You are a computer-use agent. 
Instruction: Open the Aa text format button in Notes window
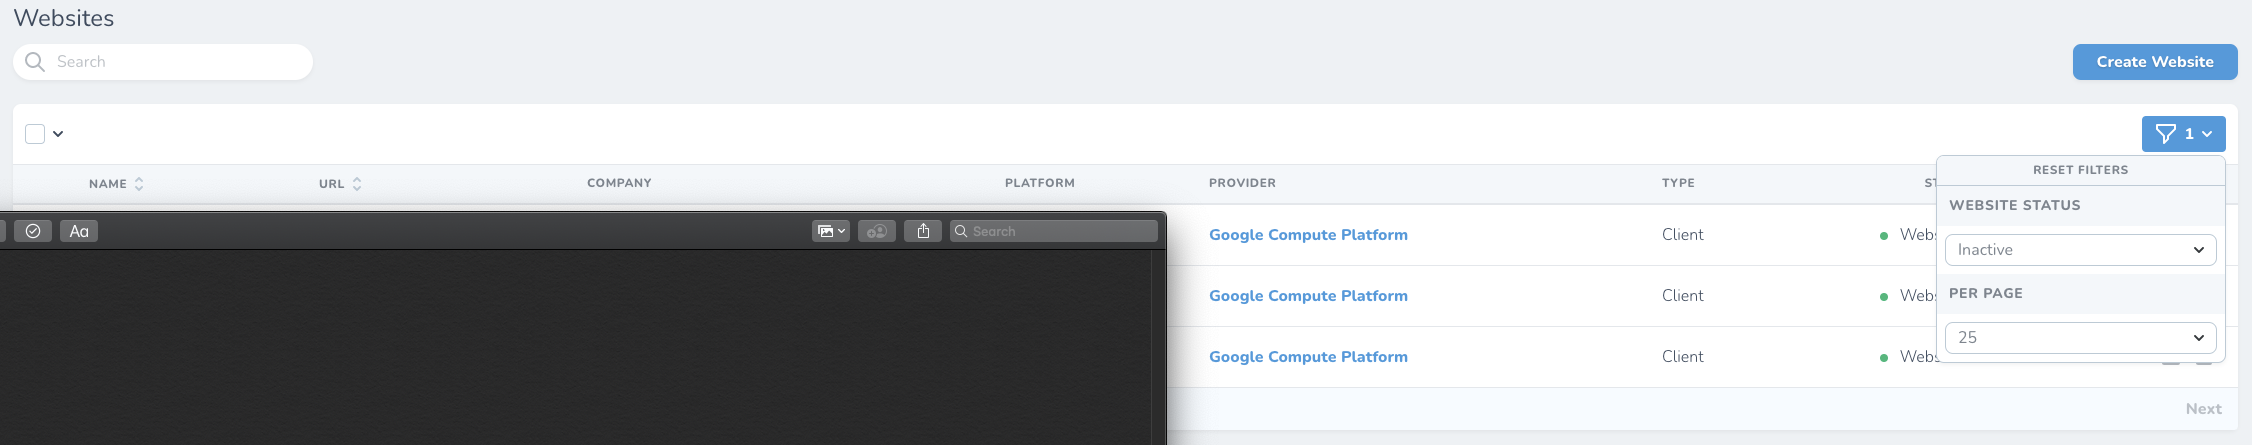(x=79, y=231)
